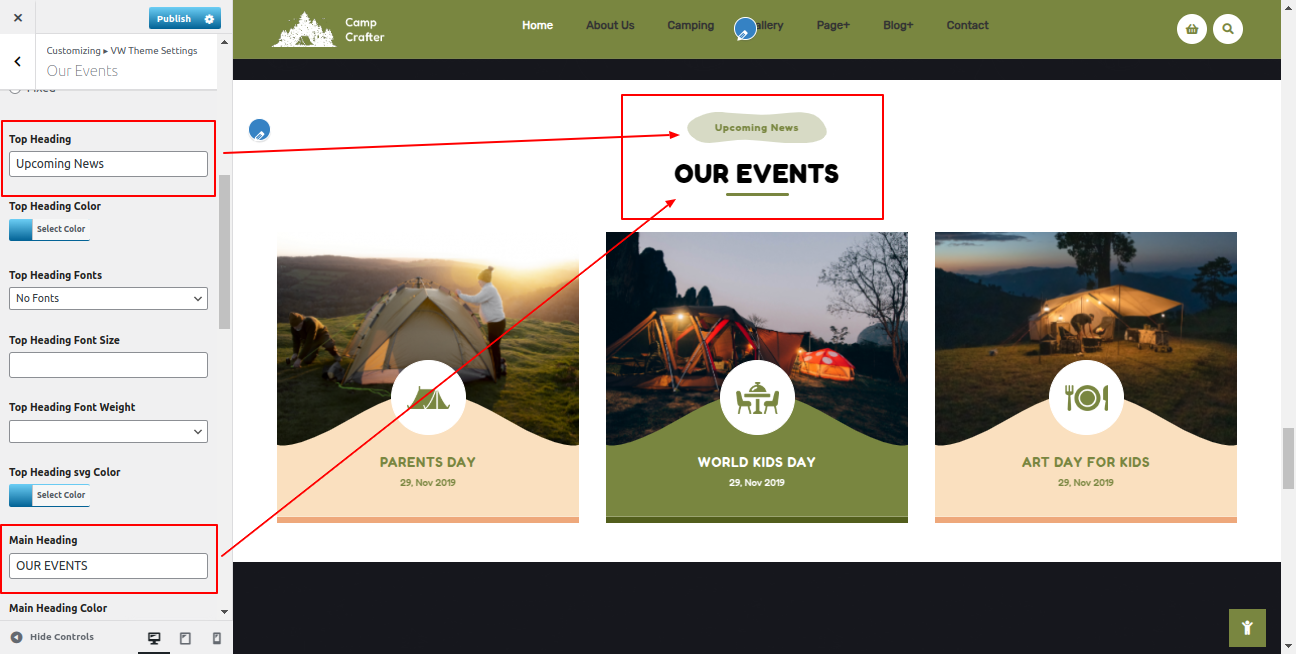Expand the Top Heading Fonts dropdown
This screenshot has width=1296, height=654.
(108, 298)
